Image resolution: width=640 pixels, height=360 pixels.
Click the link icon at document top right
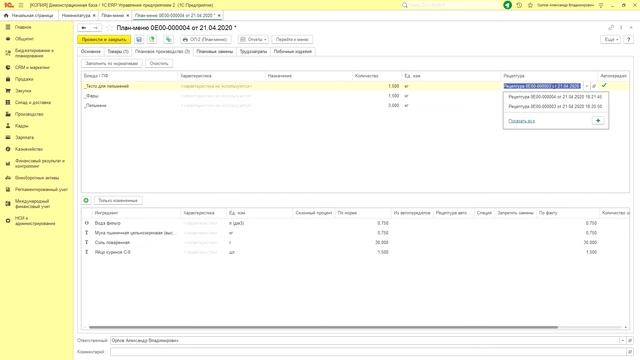tap(611, 28)
